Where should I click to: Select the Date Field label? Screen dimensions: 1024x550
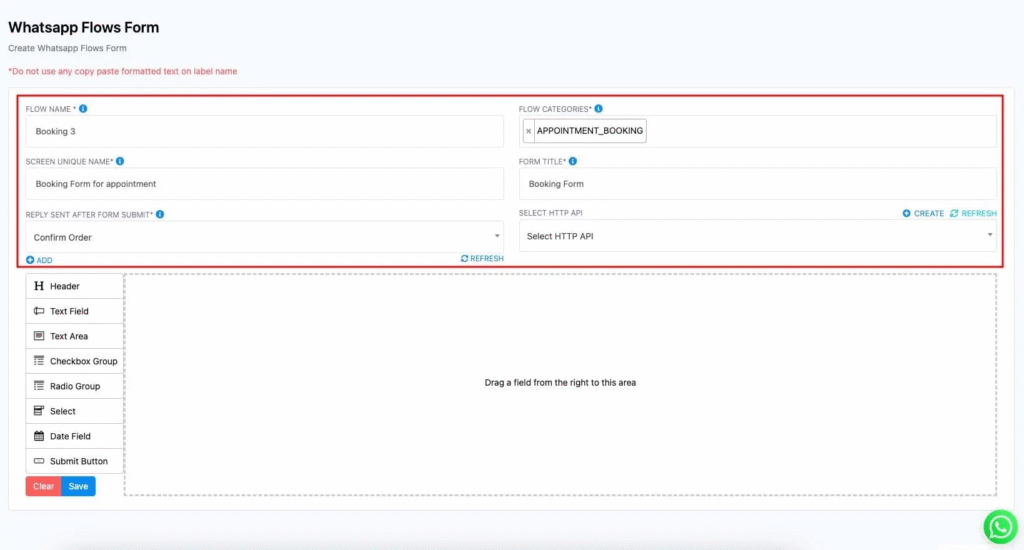click(71, 436)
